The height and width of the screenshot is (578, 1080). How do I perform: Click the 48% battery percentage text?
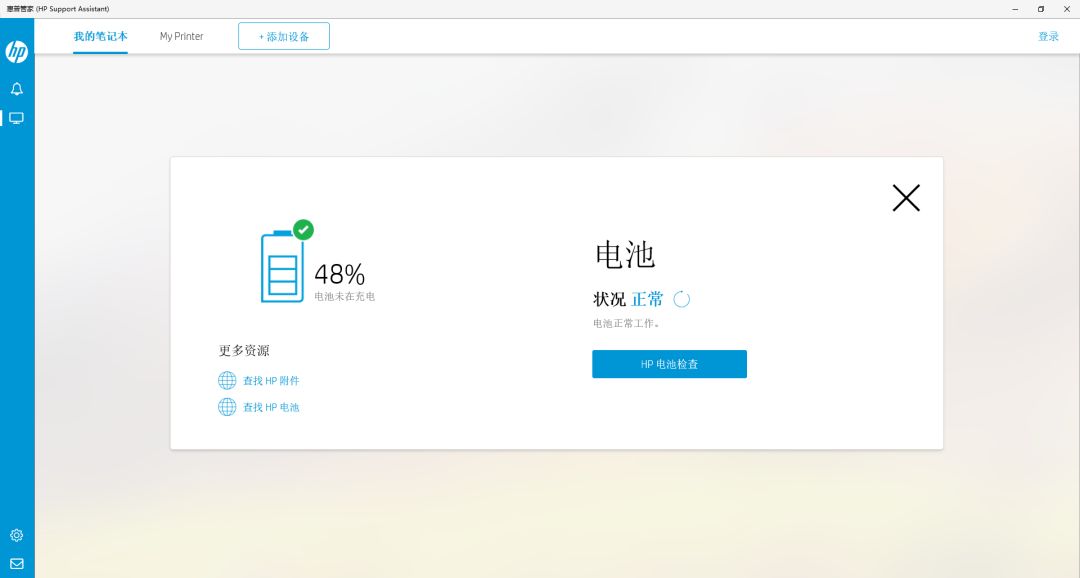340,274
